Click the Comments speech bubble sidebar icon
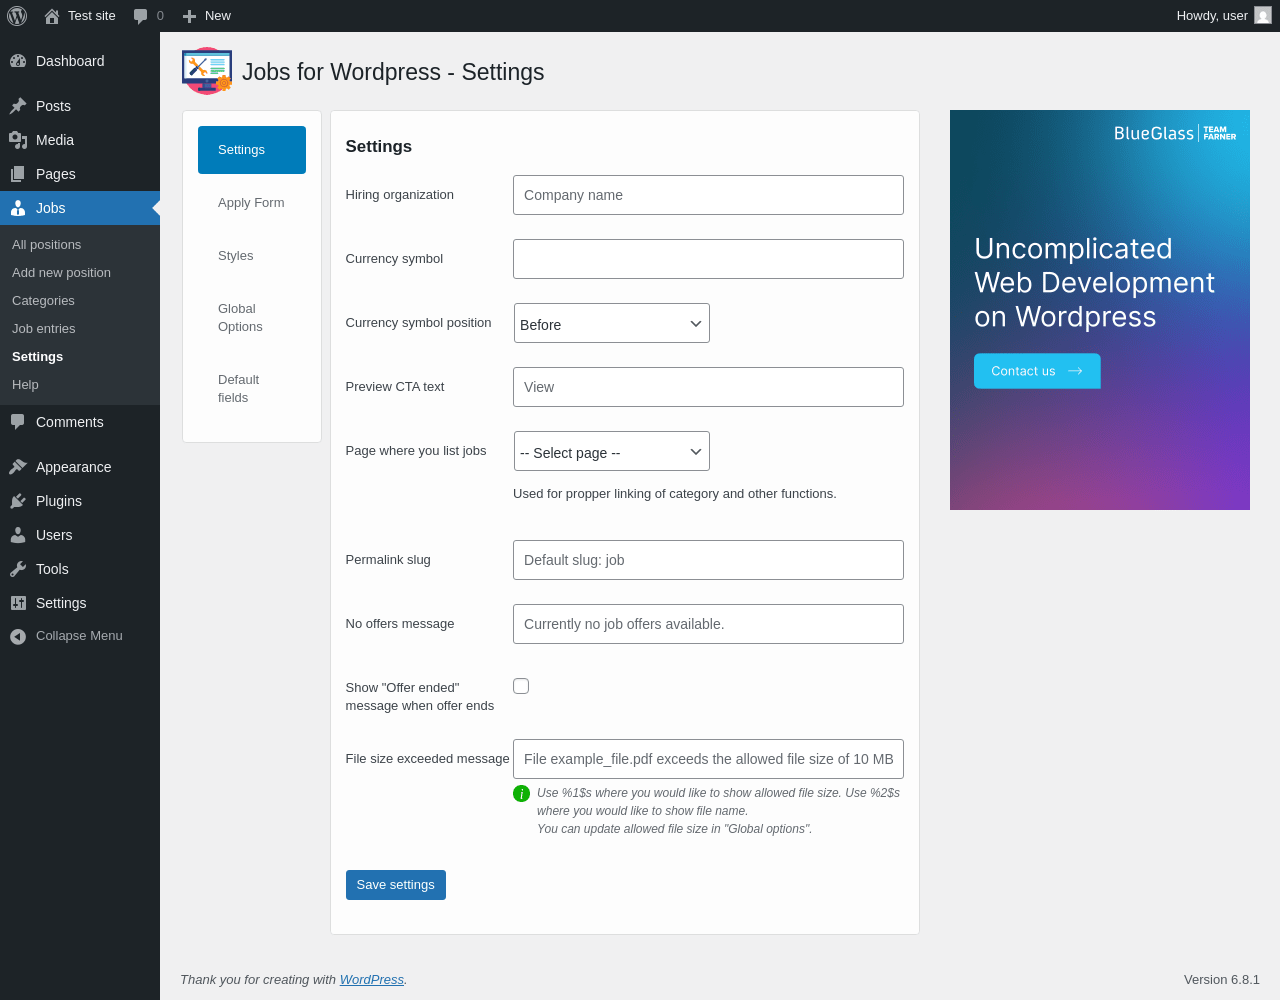Screen dimensions: 1280x1000 pos(18,422)
